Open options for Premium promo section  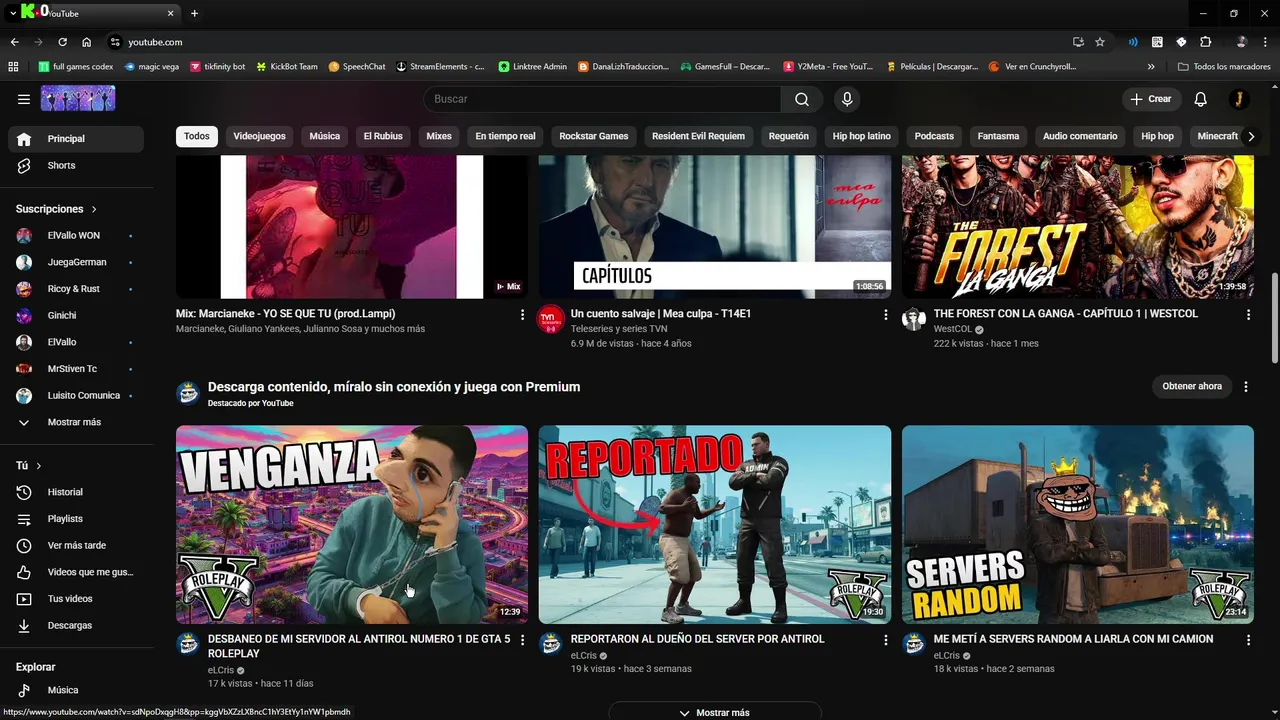(1245, 386)
